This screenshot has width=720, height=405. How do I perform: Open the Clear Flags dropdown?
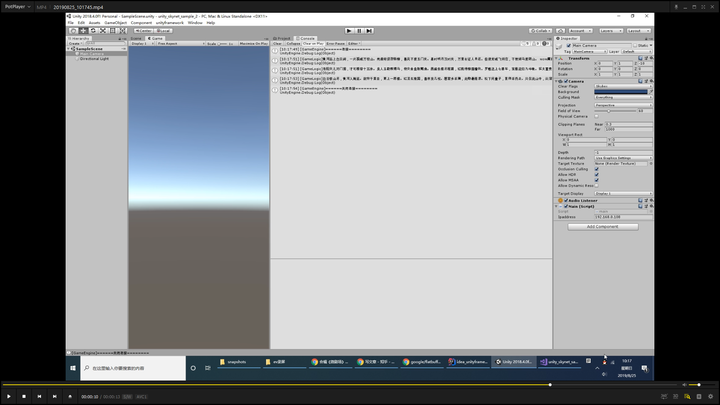[620, 87]
